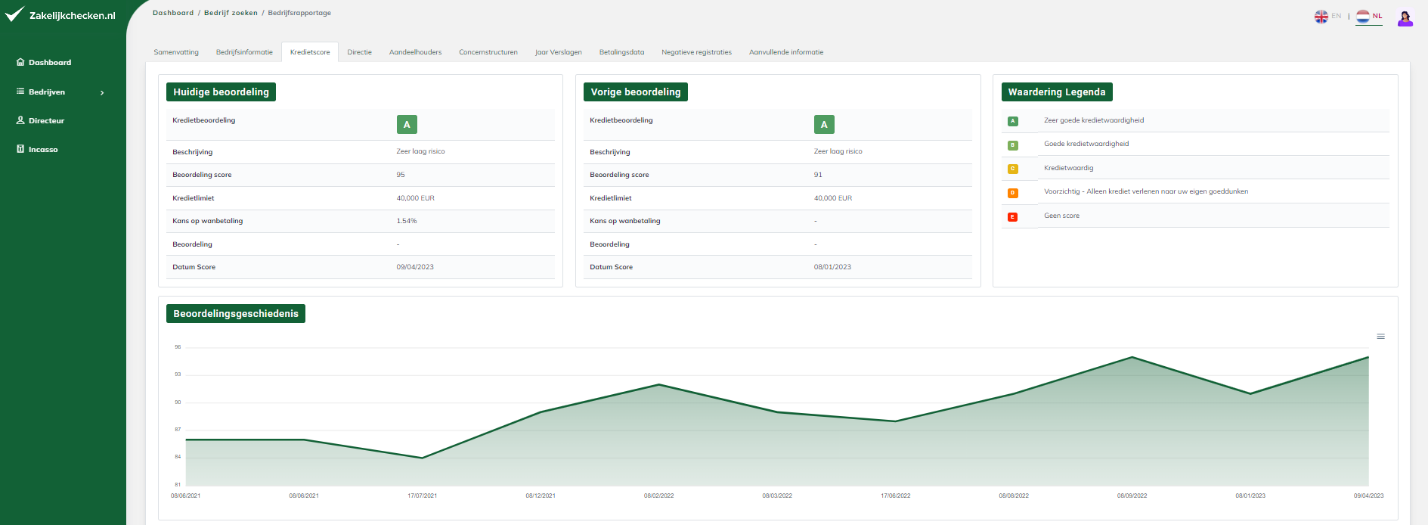Screen dimensions: 1428x525
Task: Show the Concernstructuren tab
Action: (x=488, y=51)
